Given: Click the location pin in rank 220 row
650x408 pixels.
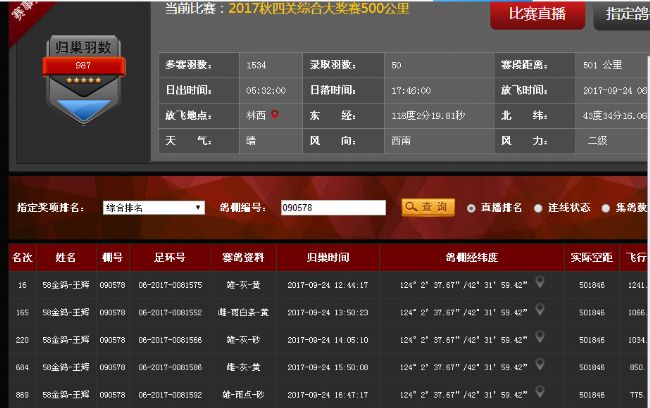Looking at the screenshot, I should pos(540,338).
